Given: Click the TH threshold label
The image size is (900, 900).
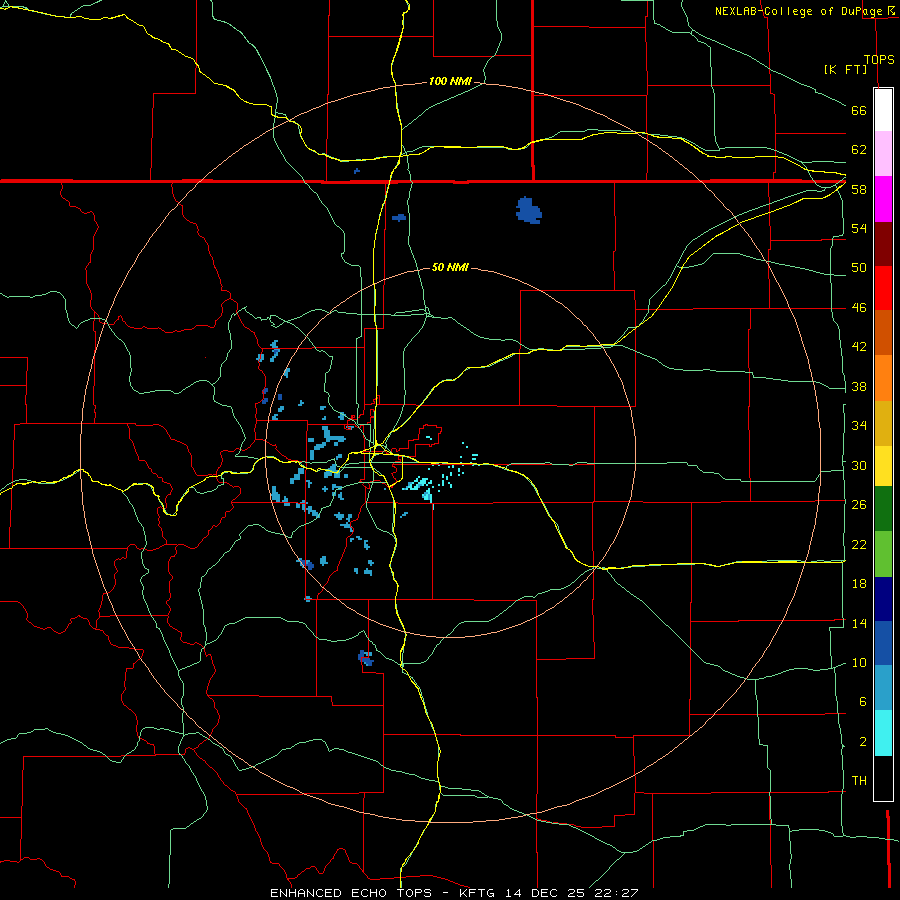Looking at the screenshot, I should tap(859, 781).
